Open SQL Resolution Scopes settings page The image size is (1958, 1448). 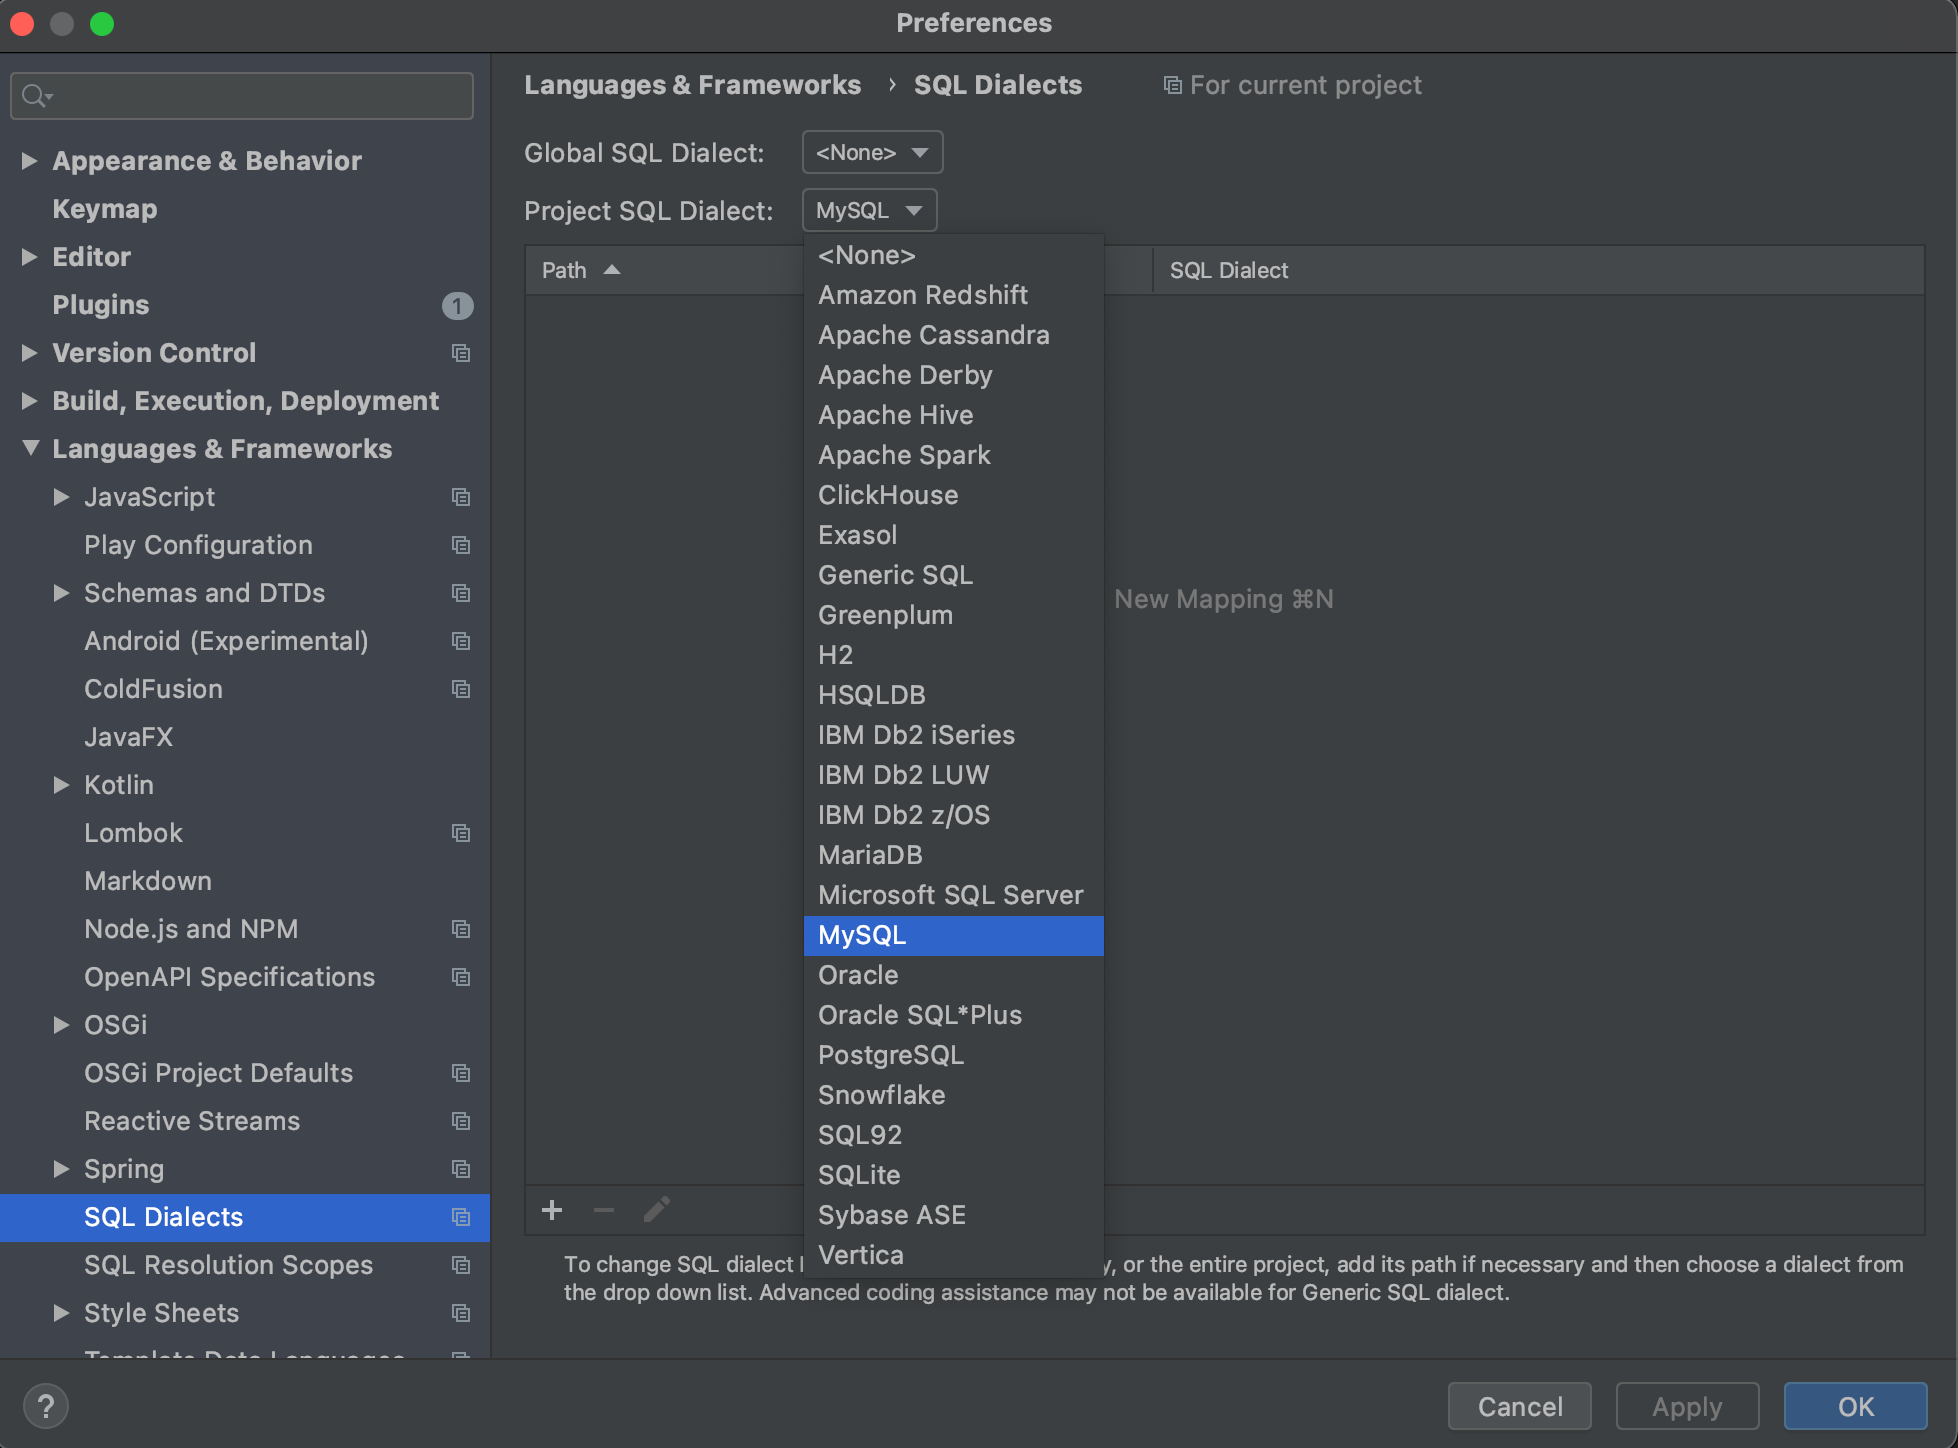click(228, 1265)
